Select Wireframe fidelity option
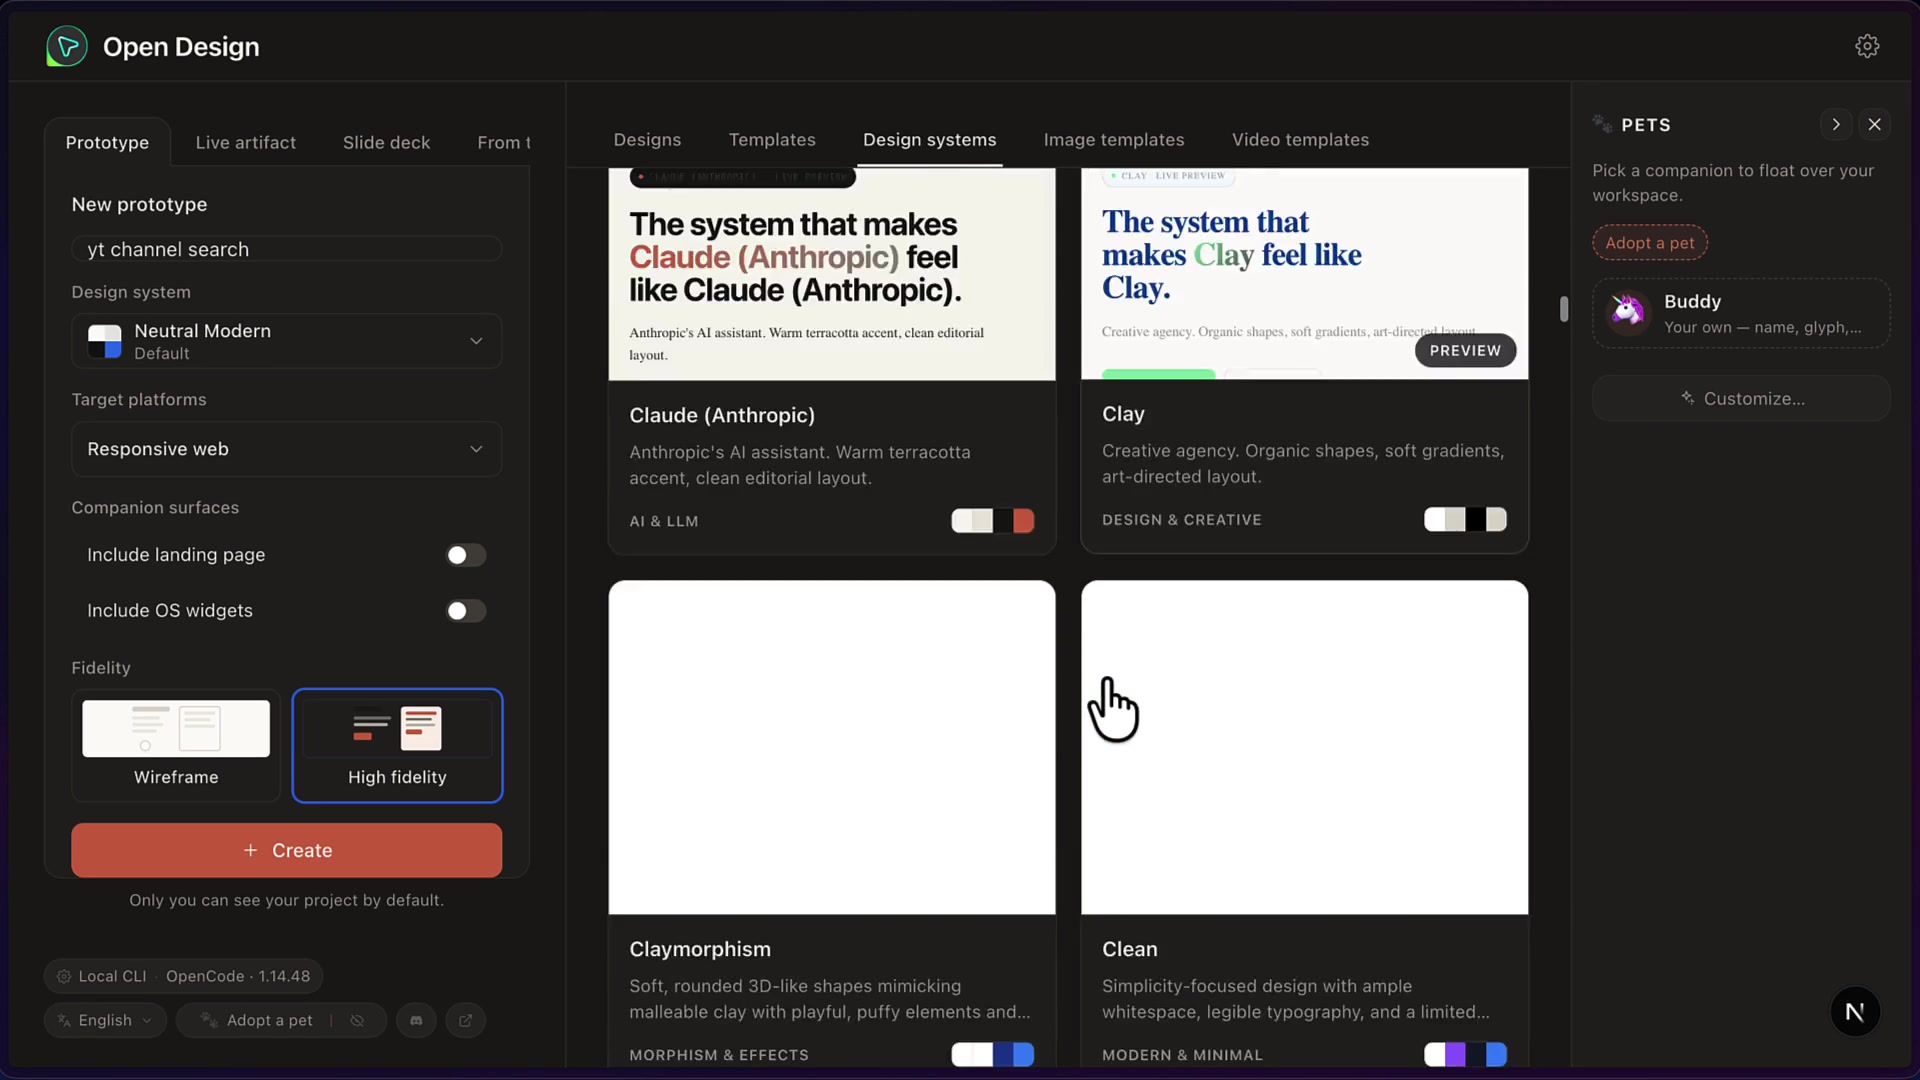Viewport: 1920px width, 1080px height. [176, 745]
